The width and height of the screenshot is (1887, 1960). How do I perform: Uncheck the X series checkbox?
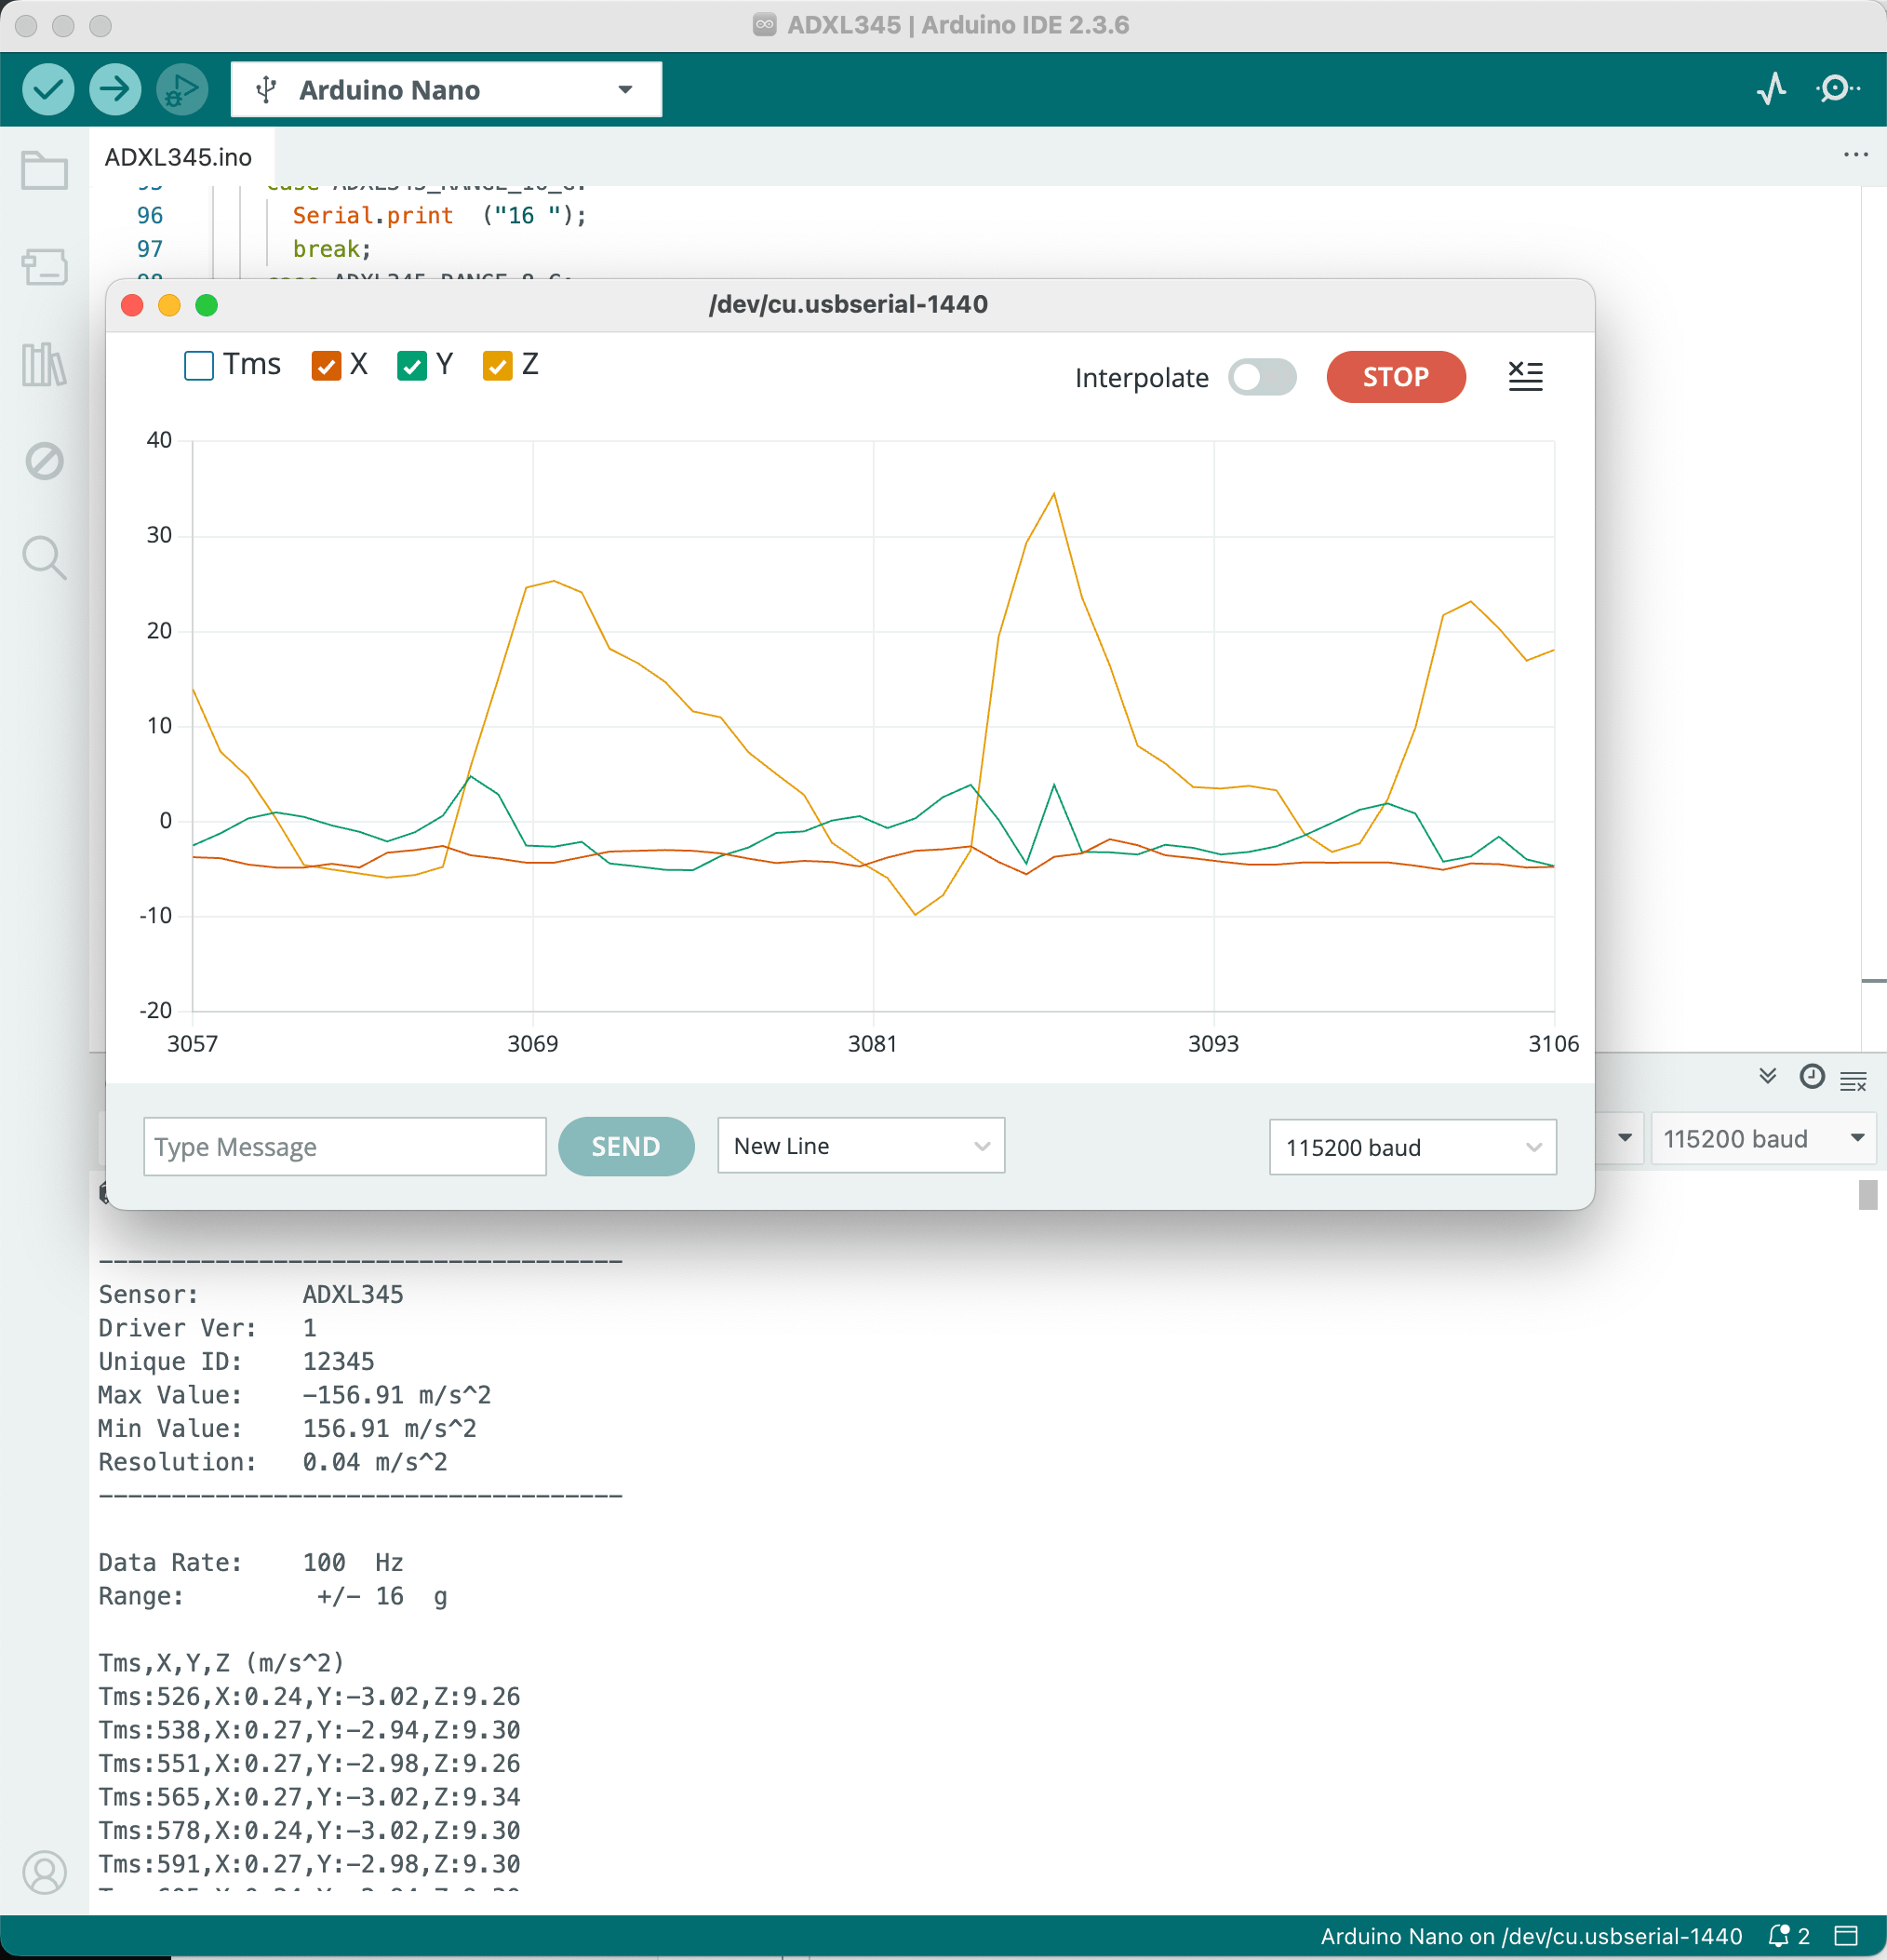pyautogui.click(x=326, y=366)
